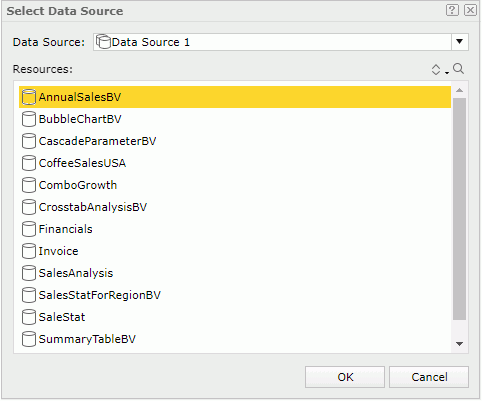Image resolution: width=482 pixels, height=401 pixels.
Task: Select the CascadeParameterBV resource name
Action: (97, 141)
